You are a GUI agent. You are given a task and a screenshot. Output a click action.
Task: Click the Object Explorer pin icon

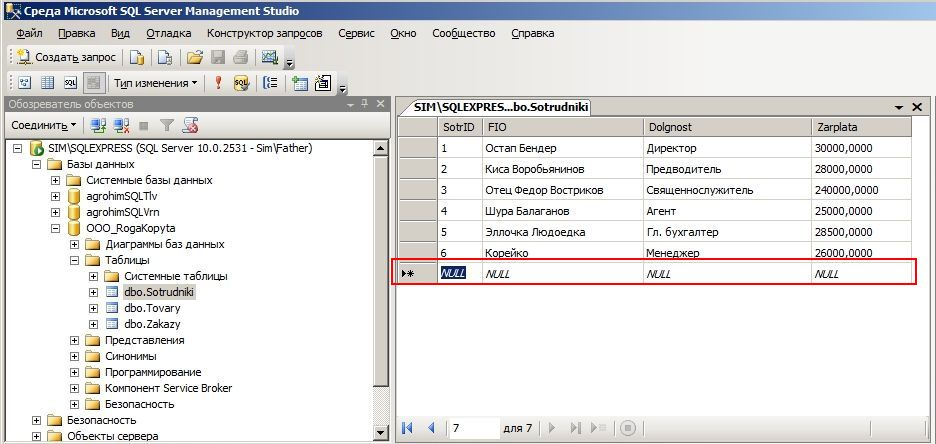pyautogui.click(x=365, y=104)
